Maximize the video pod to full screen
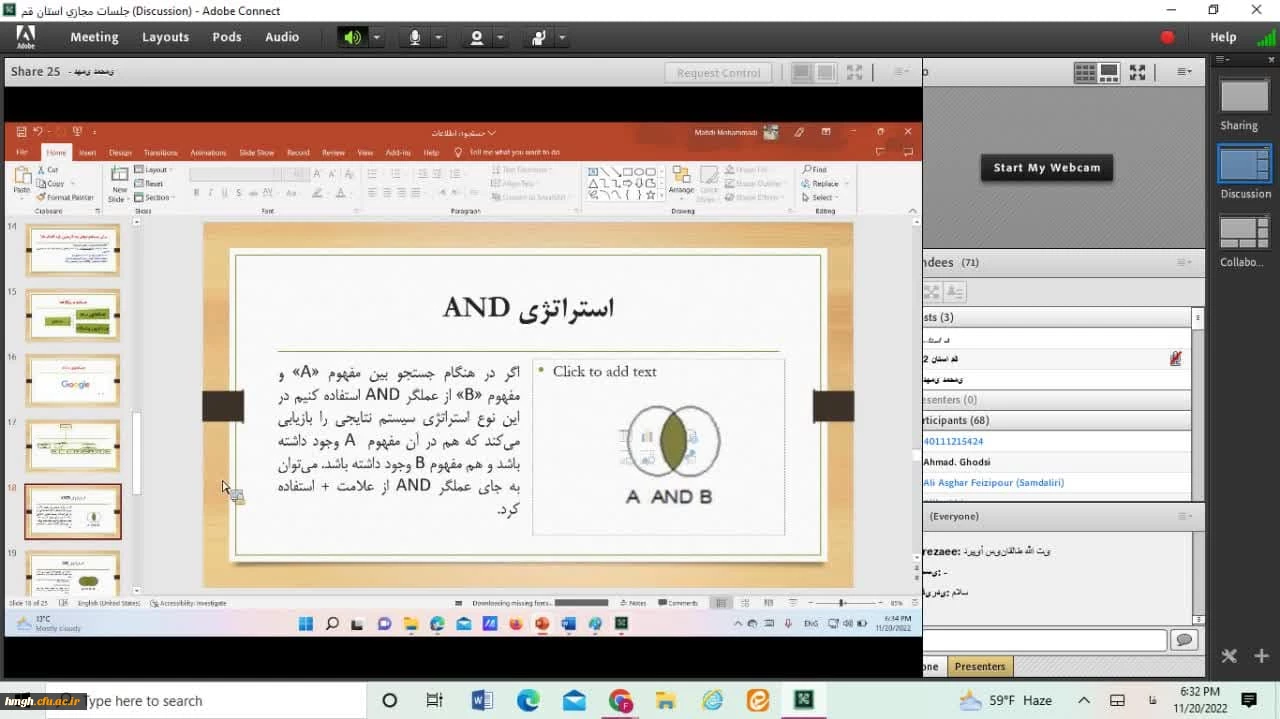The height and width of the screenshot is (719, 1280). coord(1137,72)
